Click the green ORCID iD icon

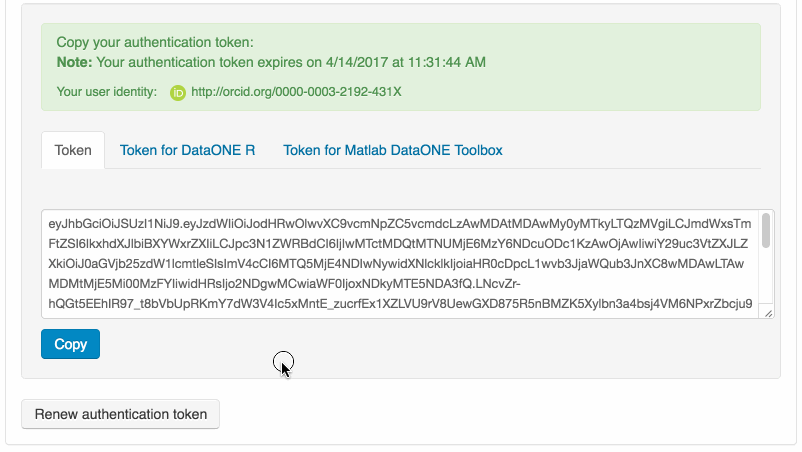[178, 93]
